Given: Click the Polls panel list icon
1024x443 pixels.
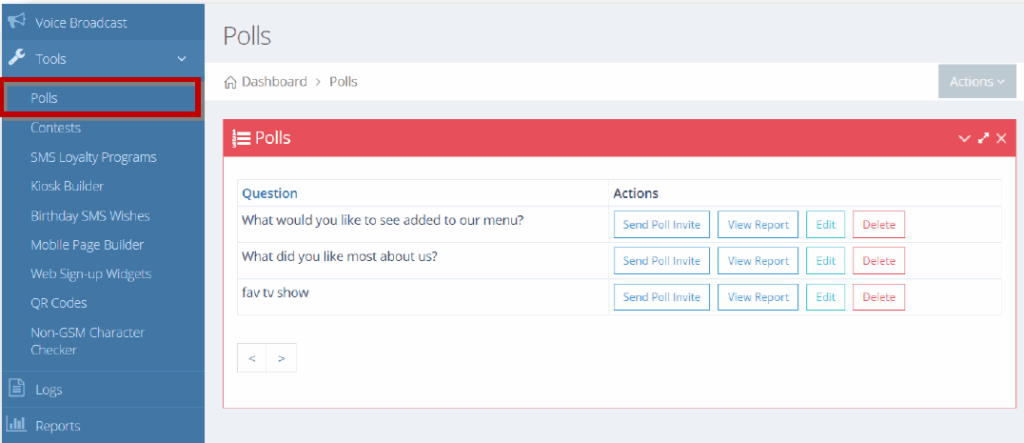Looking at the screenshot, I should tap(242, 139).
